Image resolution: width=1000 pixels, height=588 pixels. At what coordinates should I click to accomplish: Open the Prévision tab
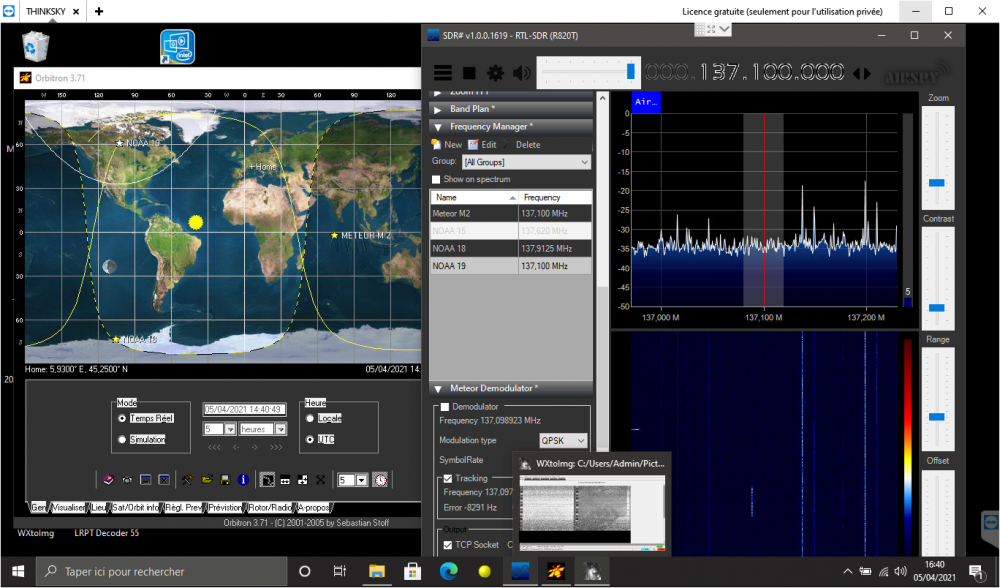225,508
